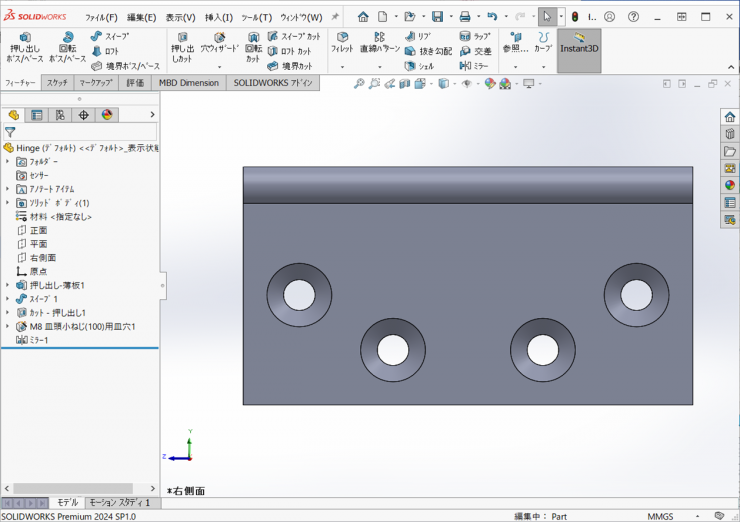Image resolution: width=740 pixels, height=522 pixels.
Task: Select the 回転ボス/ベース revolve tool
Action: click(67, 45)
